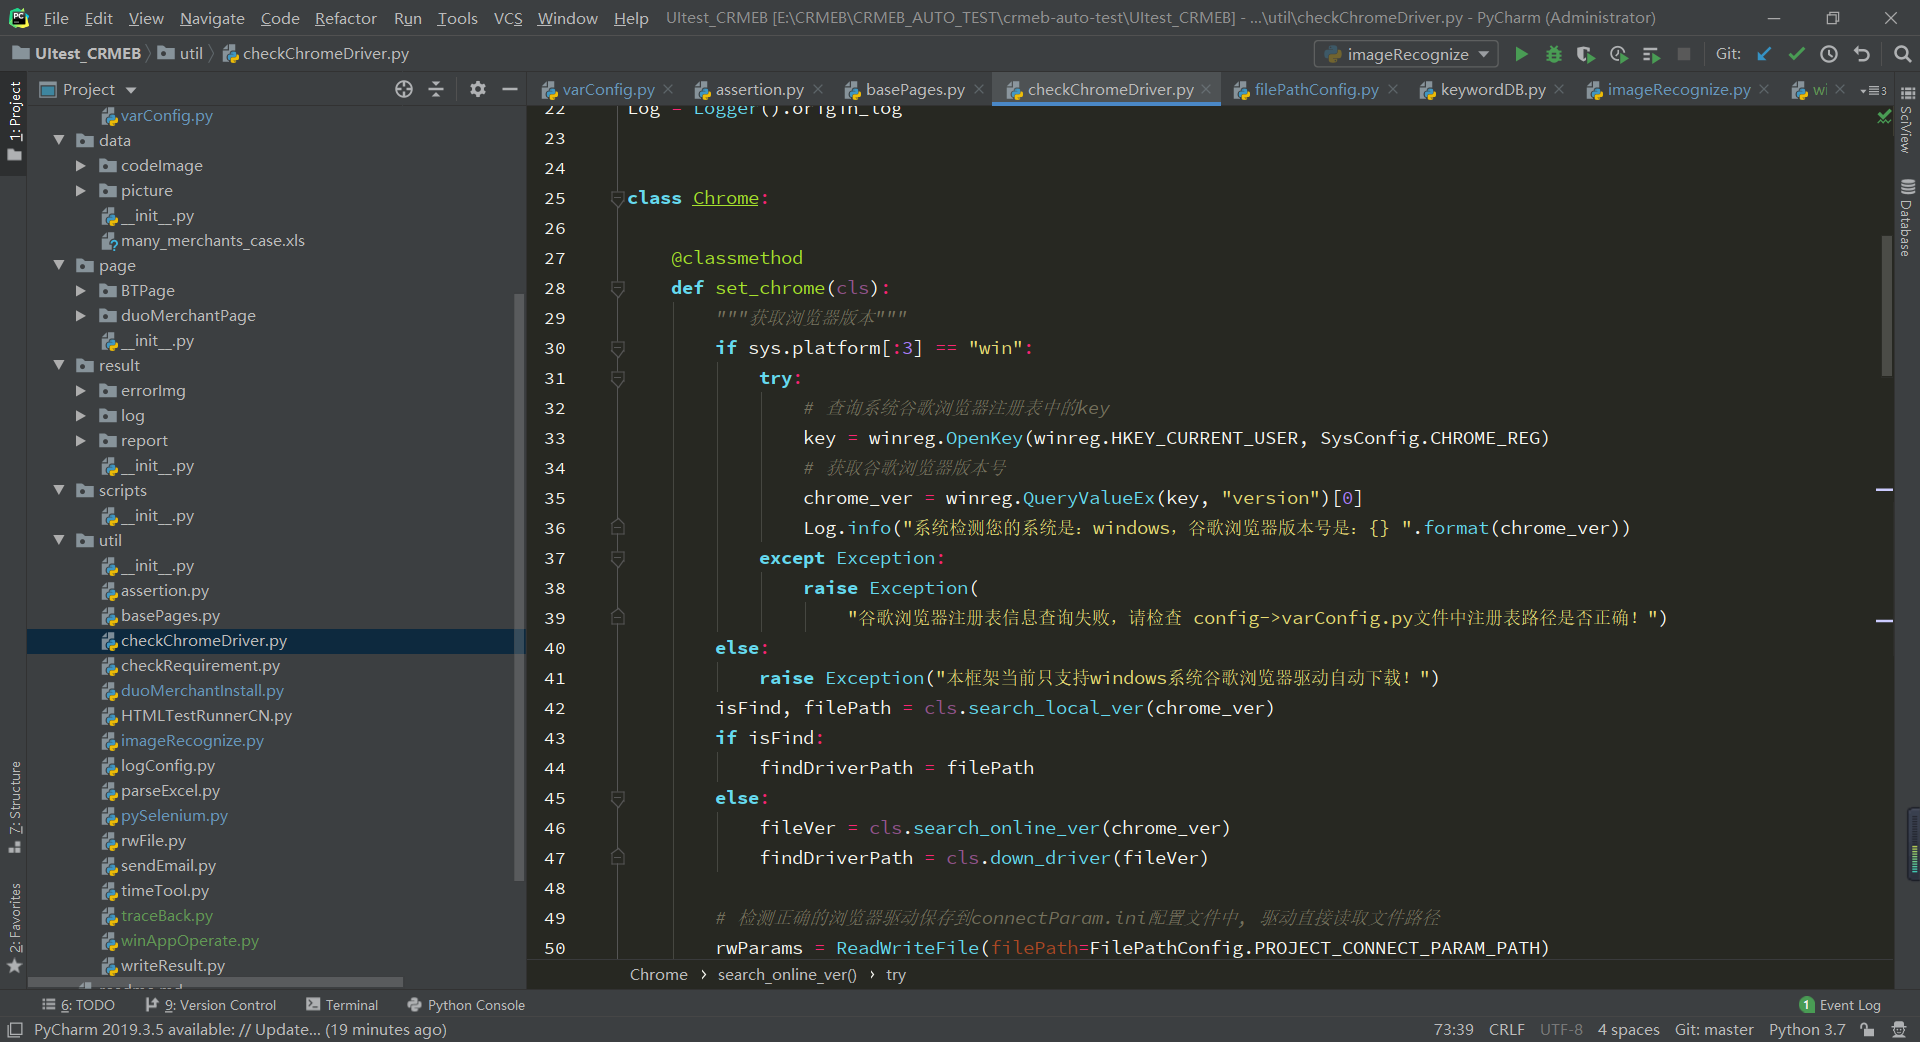Open Search Everywhere magnifier icon
The height and width of the screenshot is (1042, 1920).
(1902, 54)
